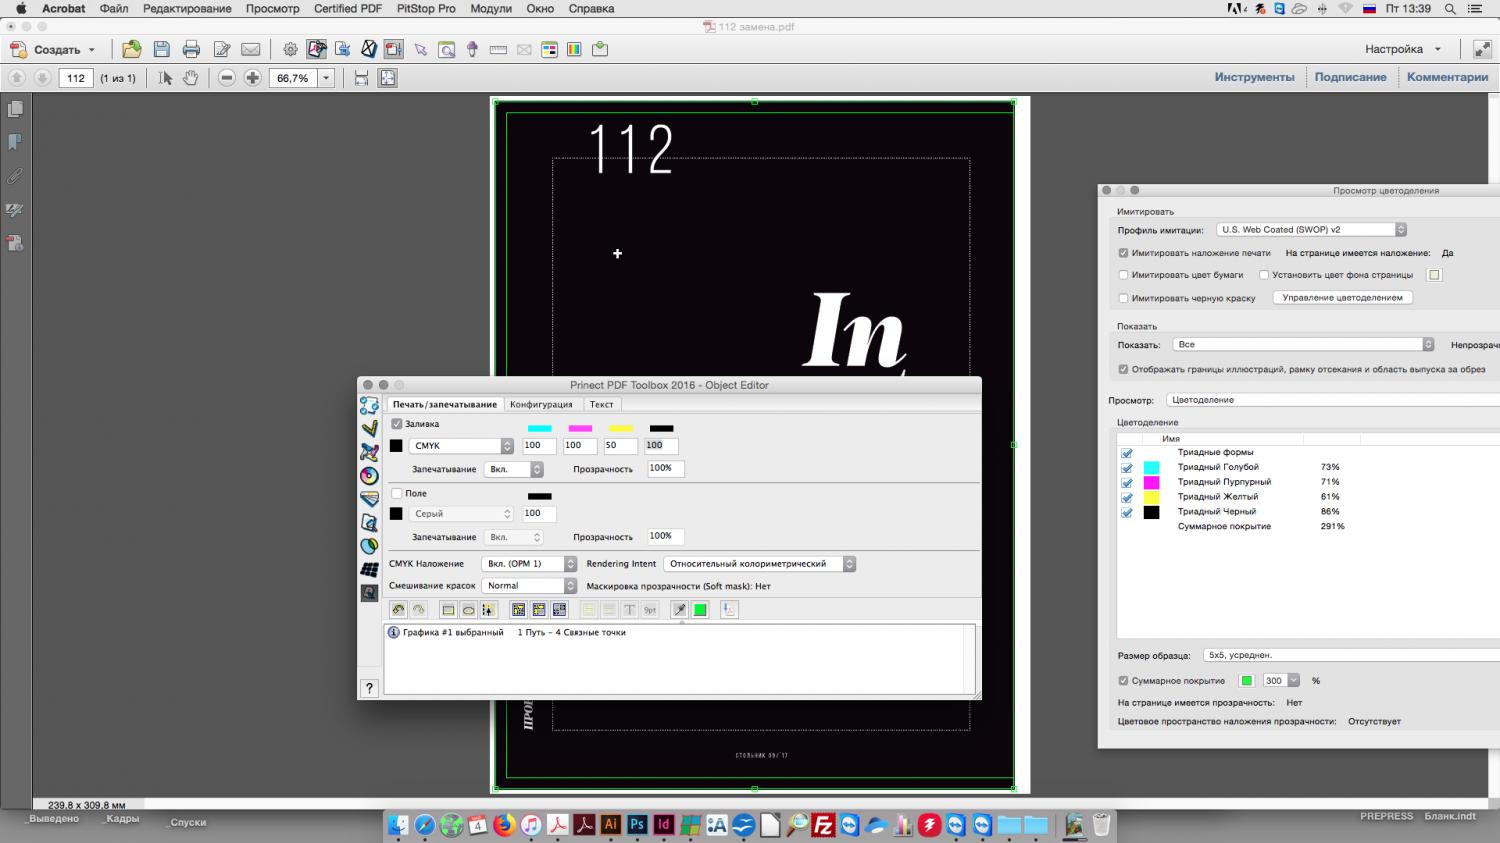
Task: Click the rectangle shape tool in Object Editor
Action: pos(448,610)
